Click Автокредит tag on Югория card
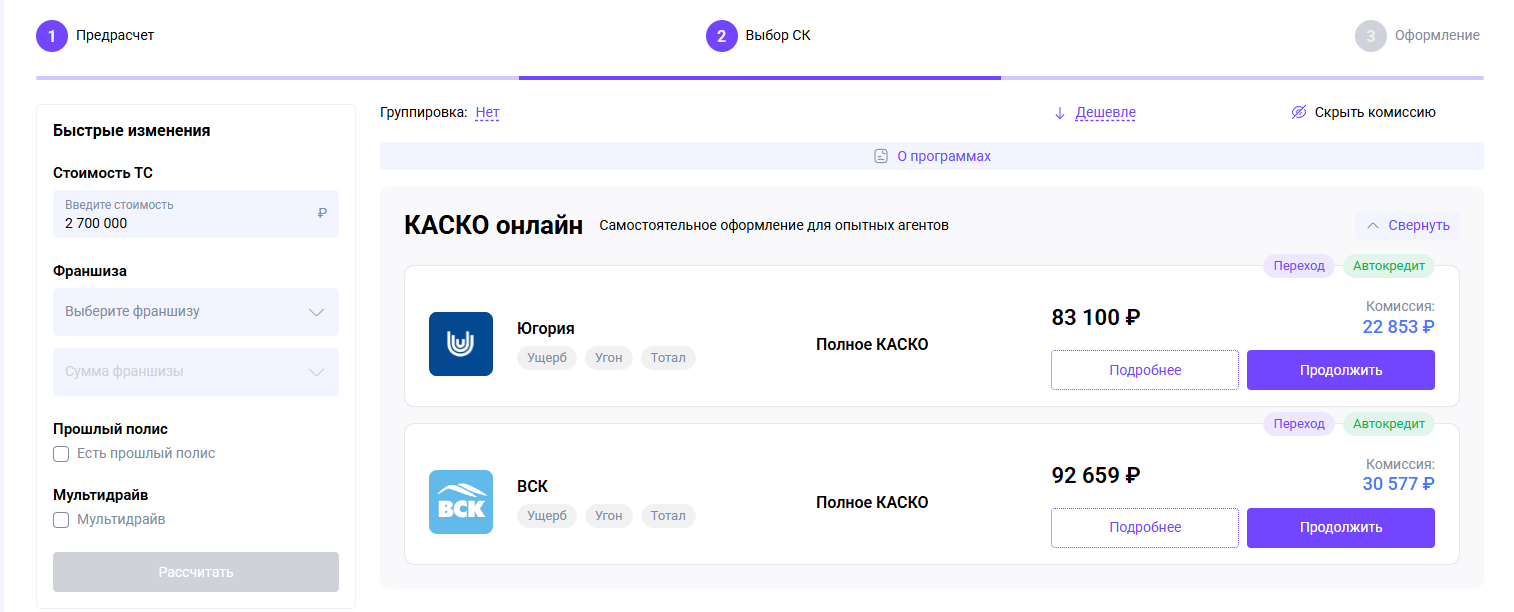The height and width of the screenshot is (612, 1514). point(1389,266)
